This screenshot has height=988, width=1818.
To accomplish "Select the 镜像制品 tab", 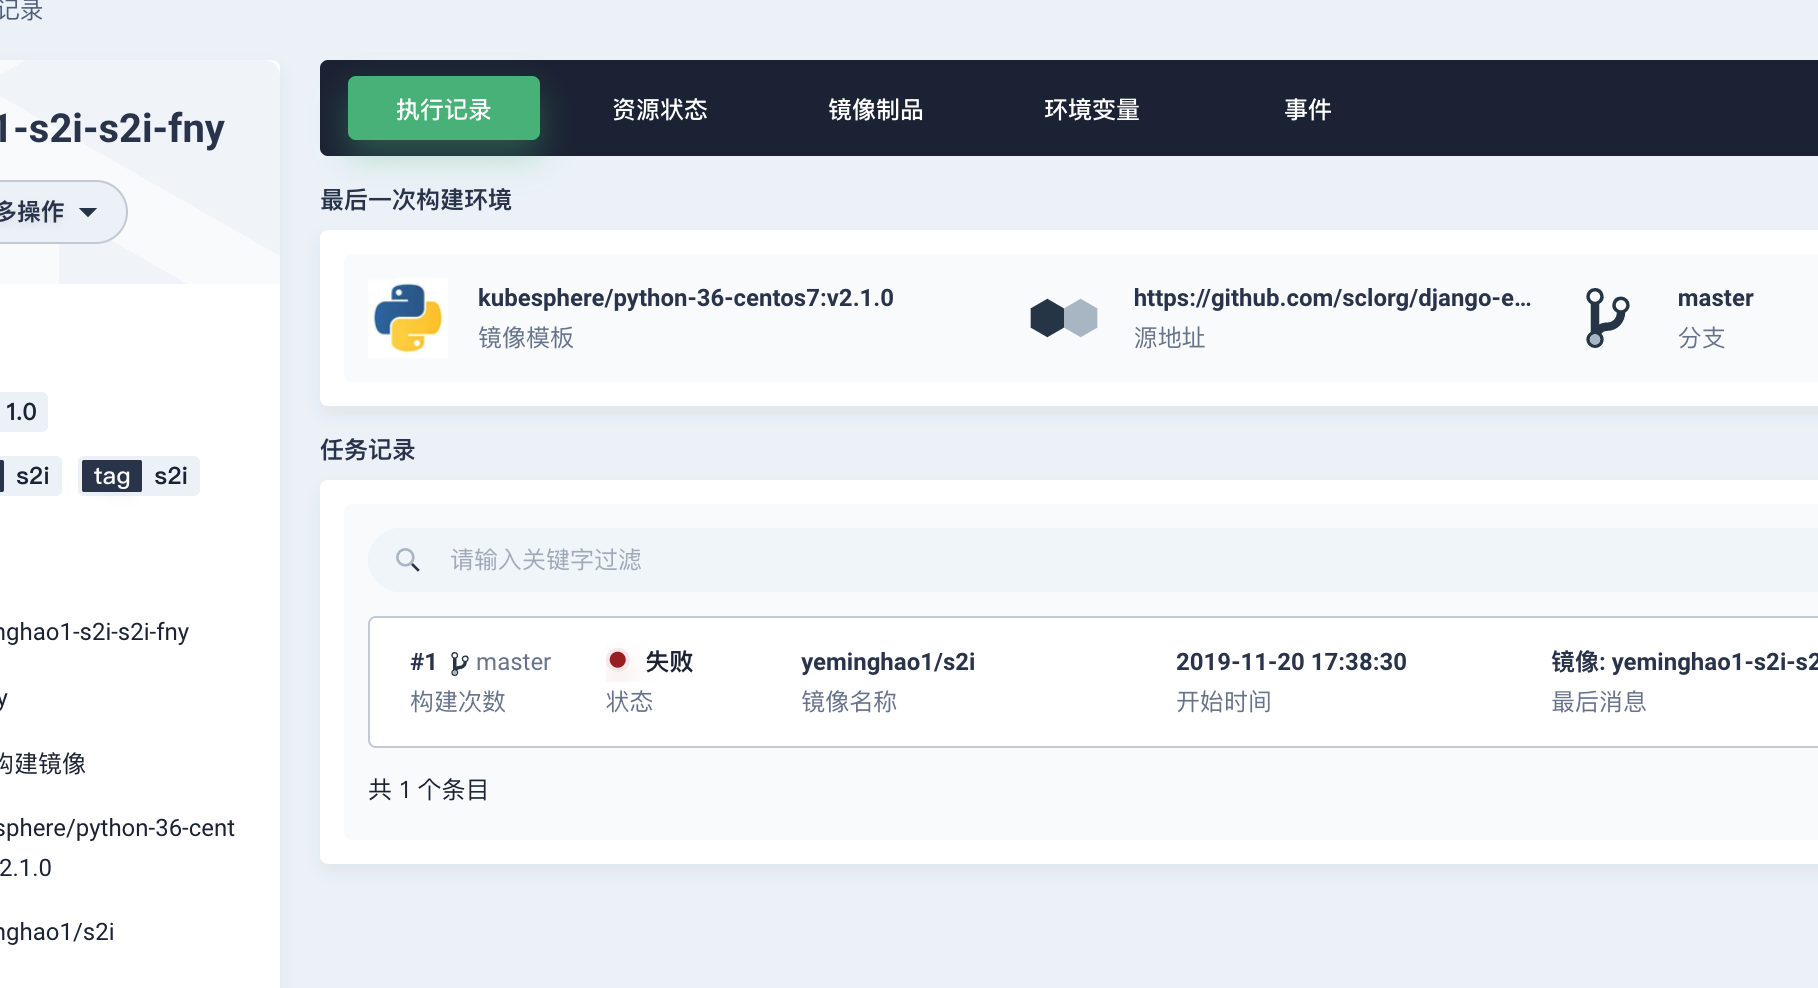I will pyautogui.click(x=876, y=110).
